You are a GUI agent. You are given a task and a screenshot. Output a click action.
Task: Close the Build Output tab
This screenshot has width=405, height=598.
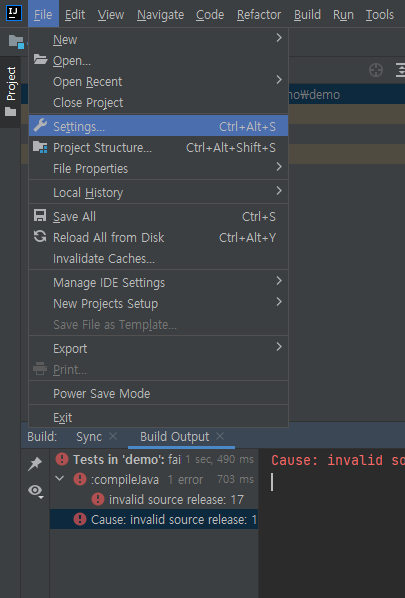click(220, 436)
